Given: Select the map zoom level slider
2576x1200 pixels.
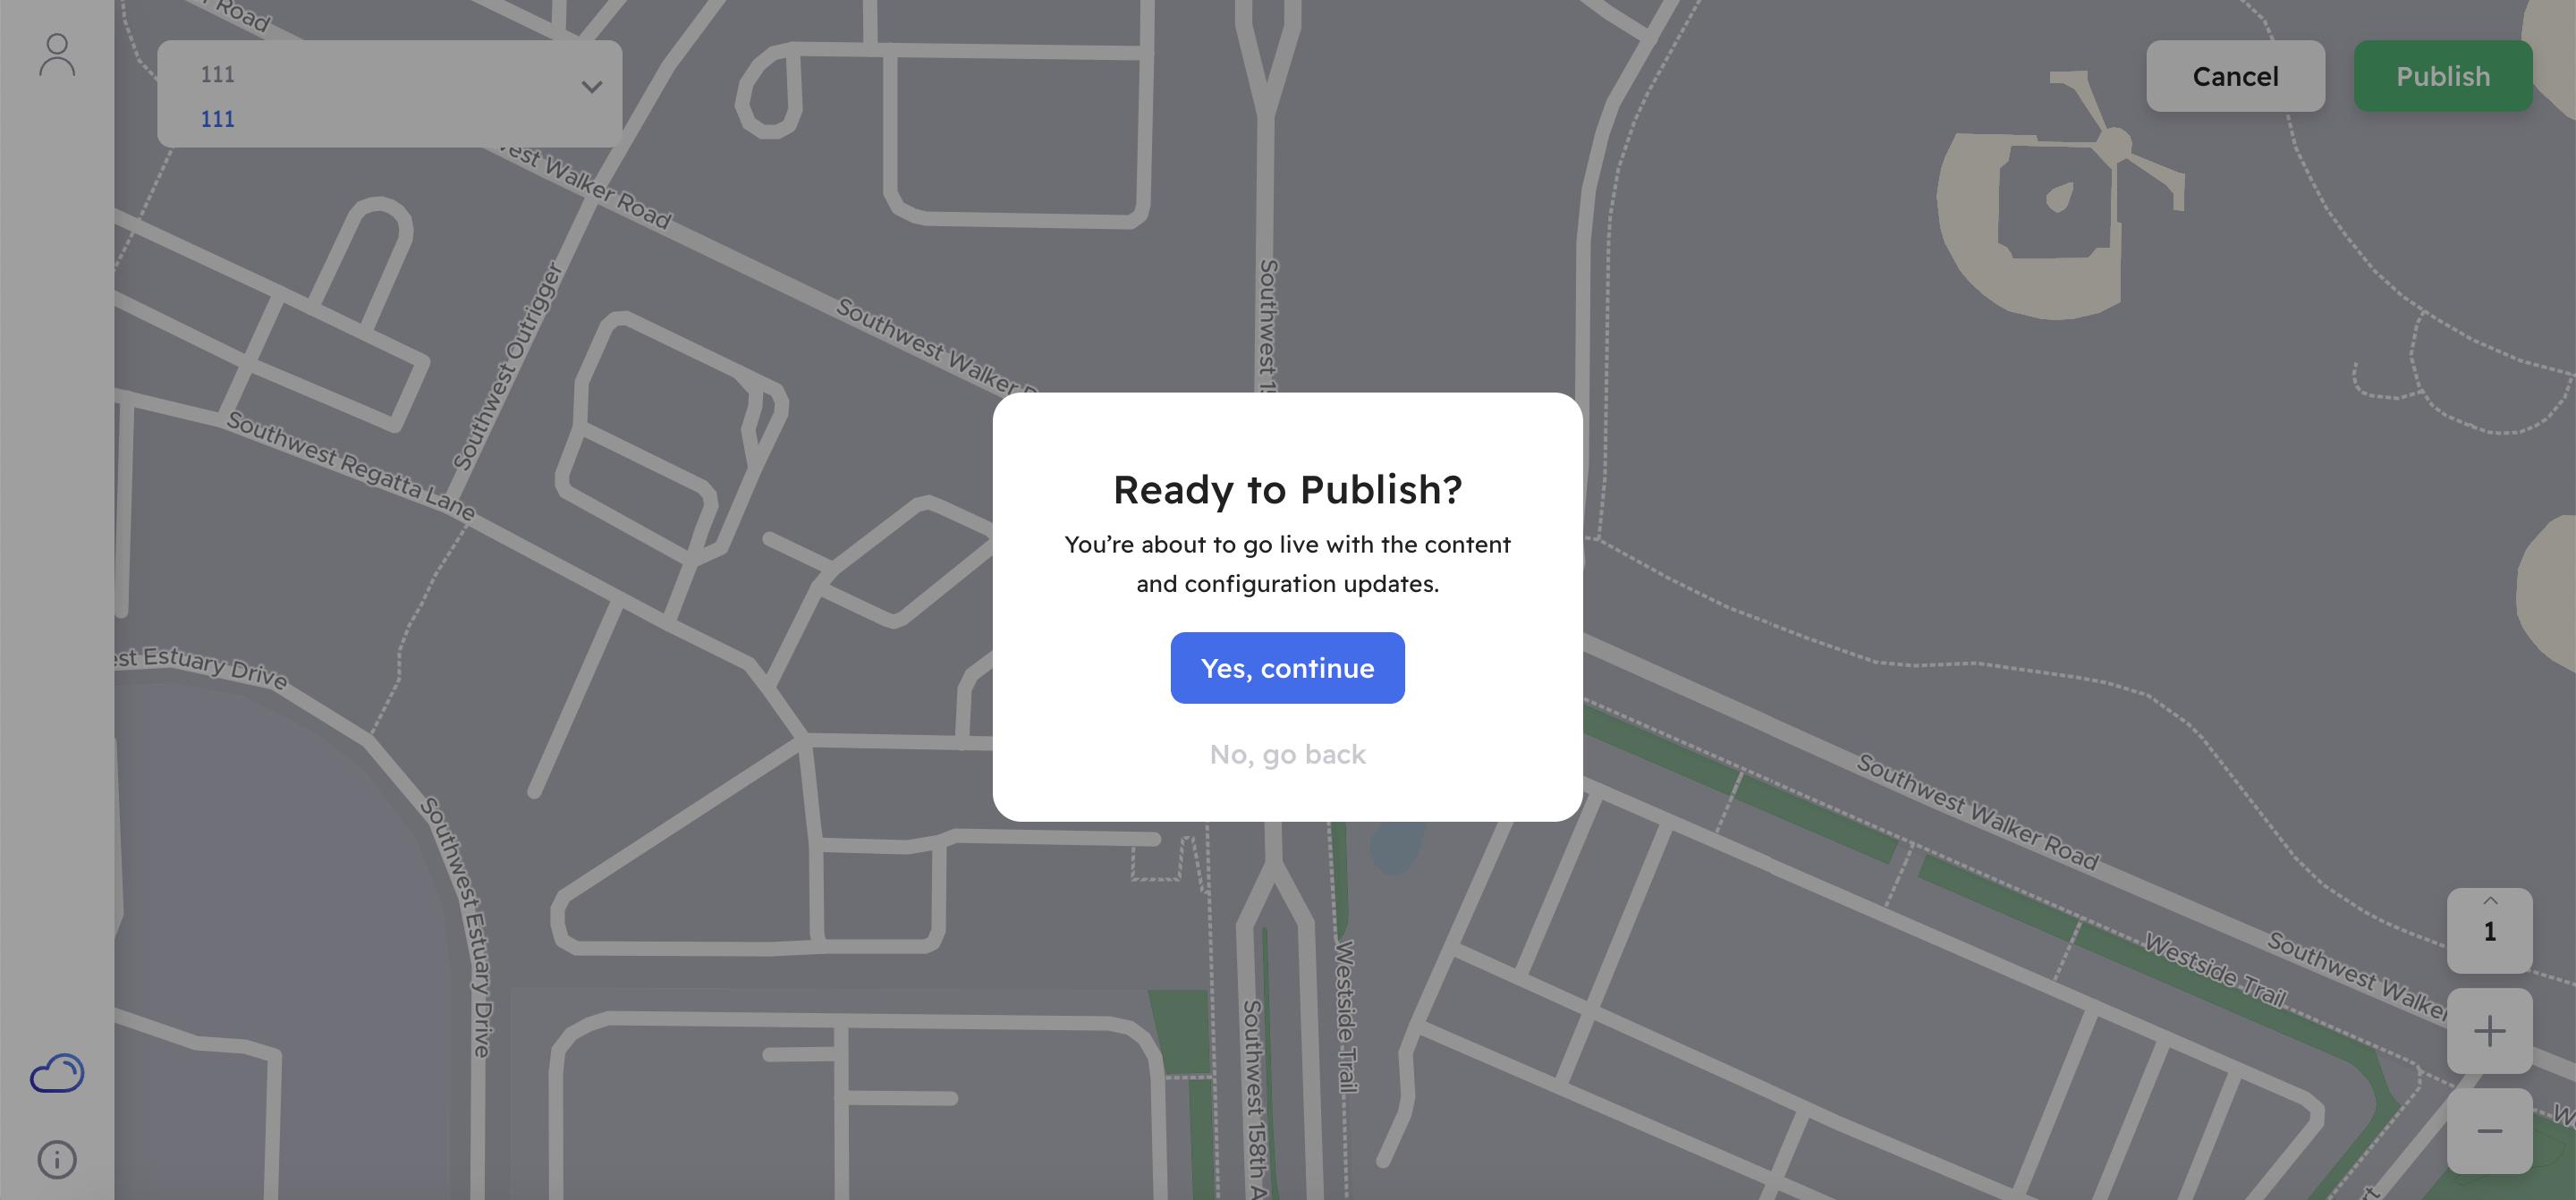Looking at the screenshot, I should click(2490, 931).
